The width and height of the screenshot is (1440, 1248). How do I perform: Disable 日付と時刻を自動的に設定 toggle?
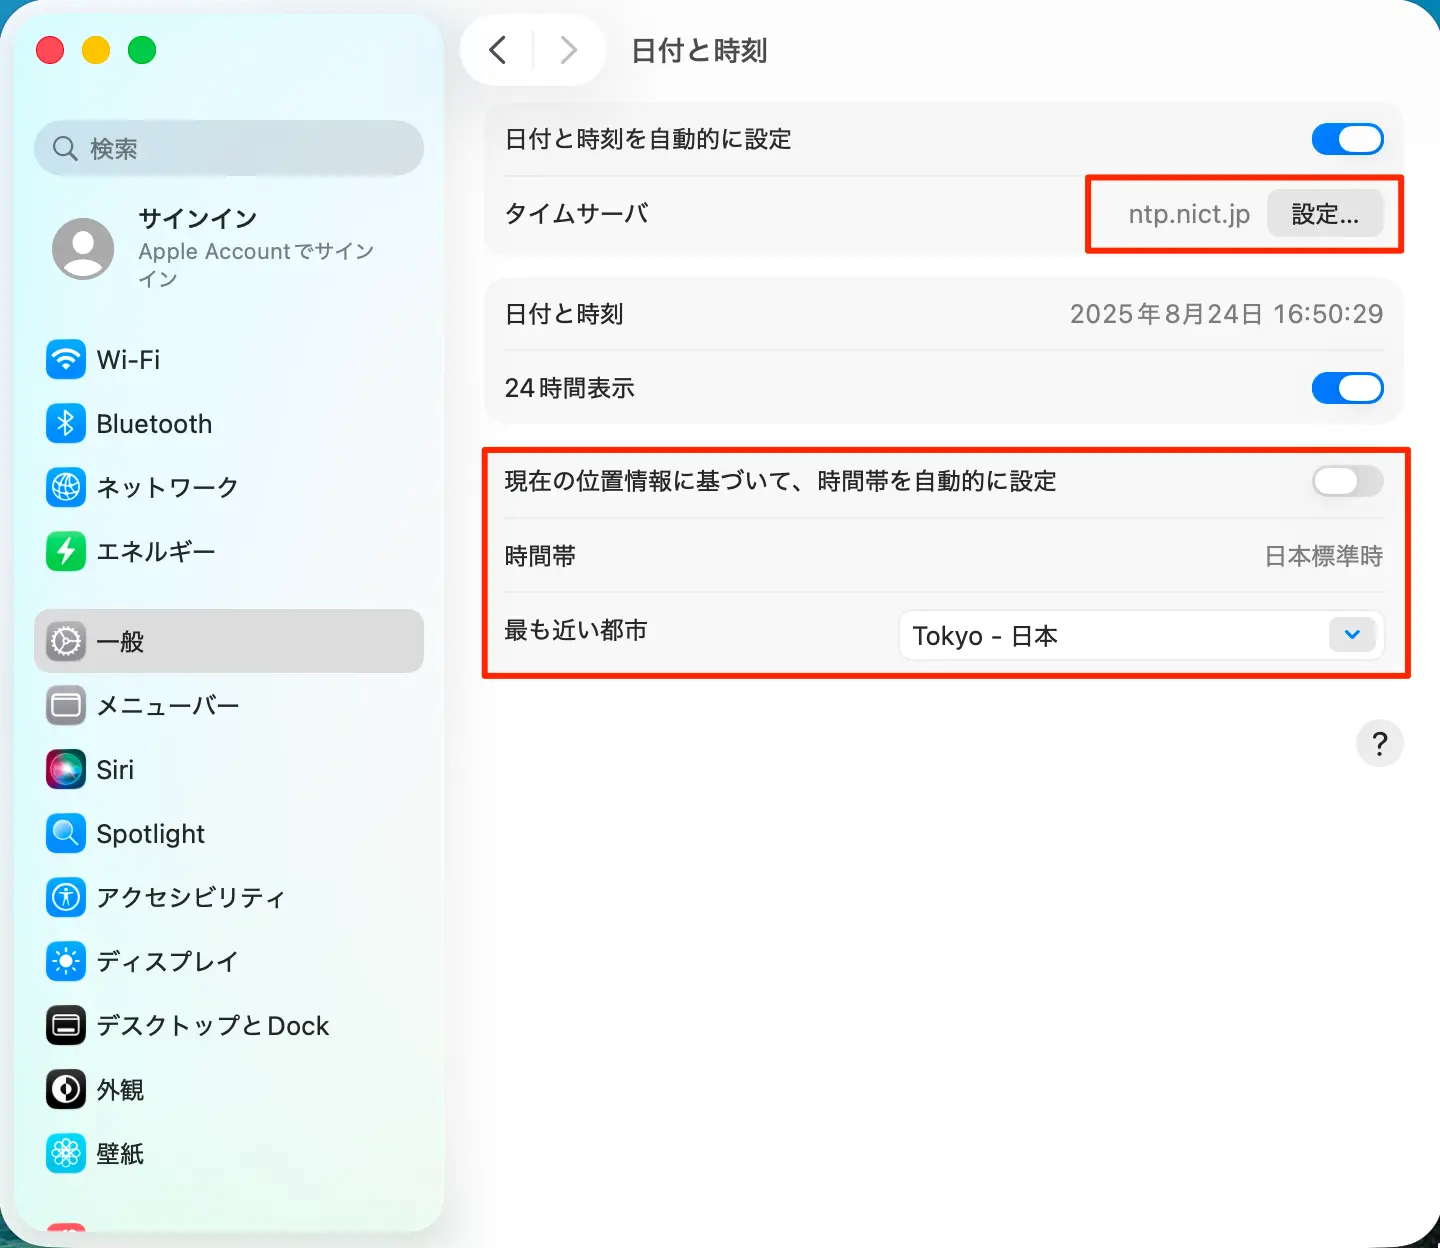pyautogui.click(x=1347, y=139)
